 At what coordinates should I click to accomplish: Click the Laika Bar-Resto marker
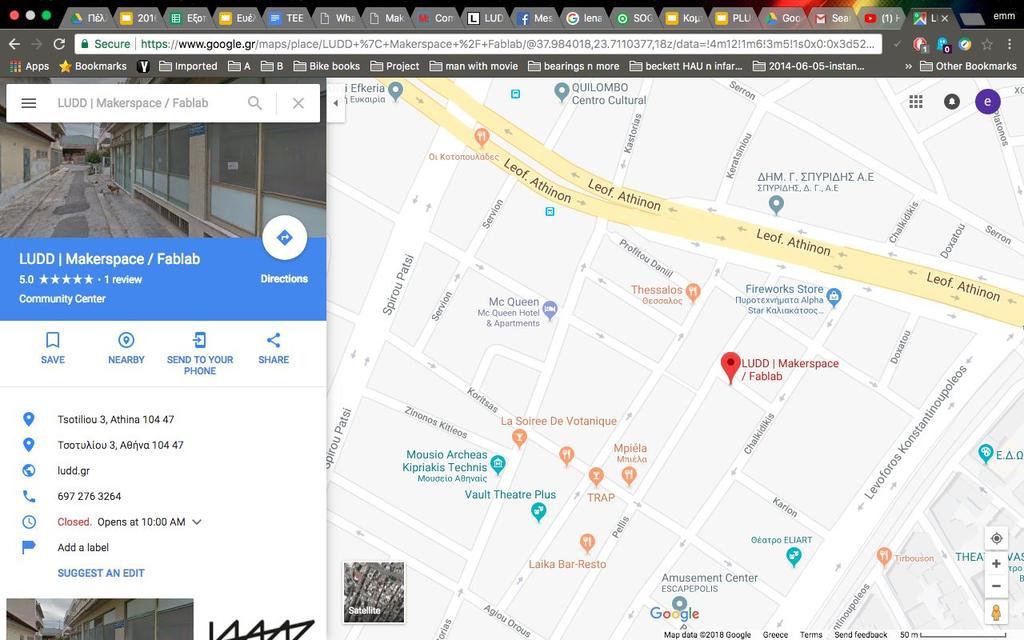[x=587, y=542]
